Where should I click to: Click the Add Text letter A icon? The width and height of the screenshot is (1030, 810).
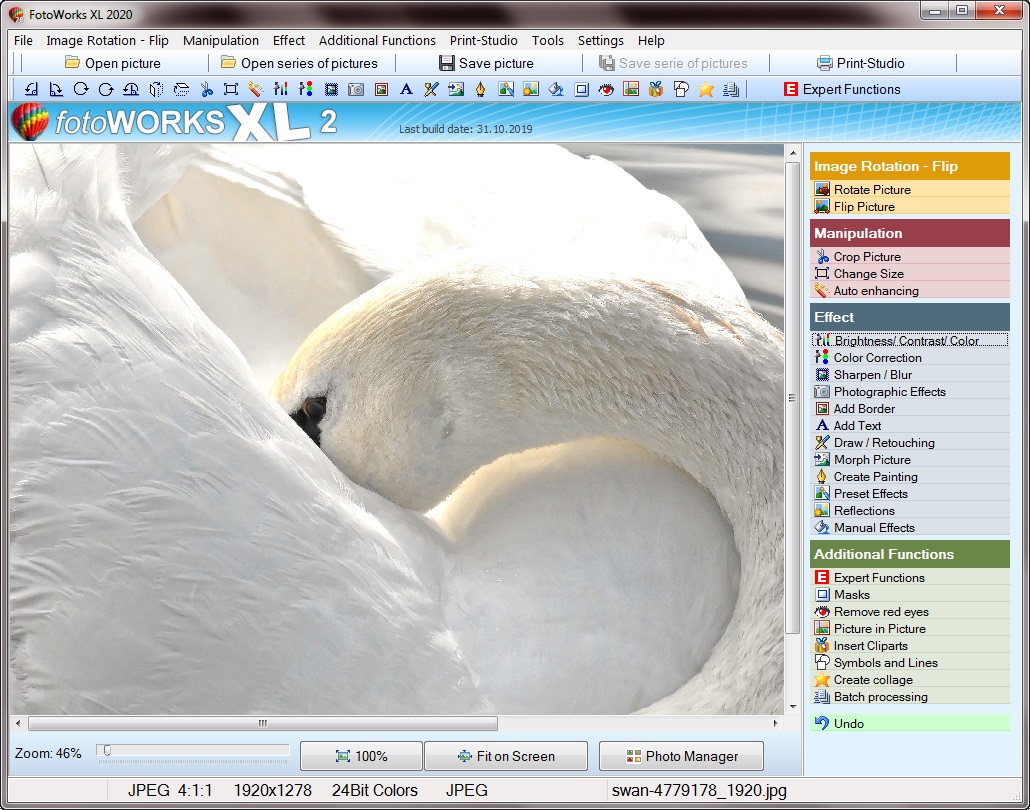click(x=407, y=89)
